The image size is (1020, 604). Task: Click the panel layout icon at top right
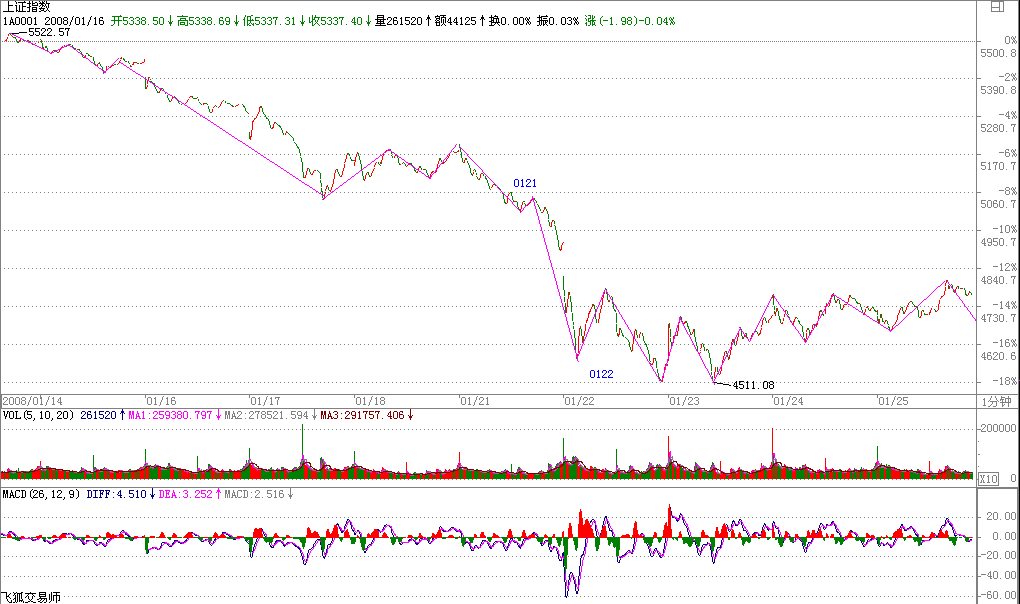pyautogui.click(x=996, y=6)
